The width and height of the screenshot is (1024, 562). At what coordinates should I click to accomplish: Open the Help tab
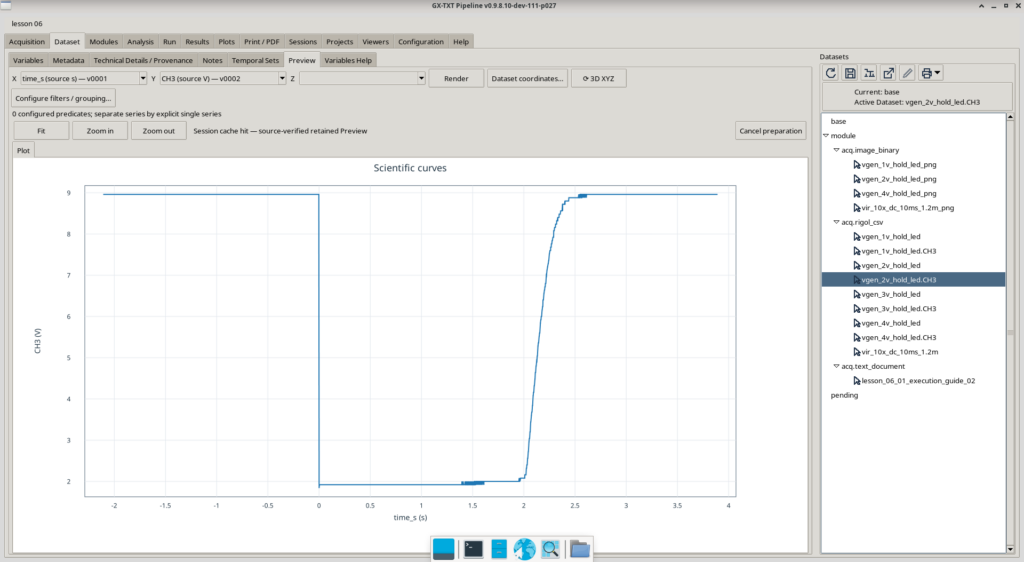click(461, 42)
